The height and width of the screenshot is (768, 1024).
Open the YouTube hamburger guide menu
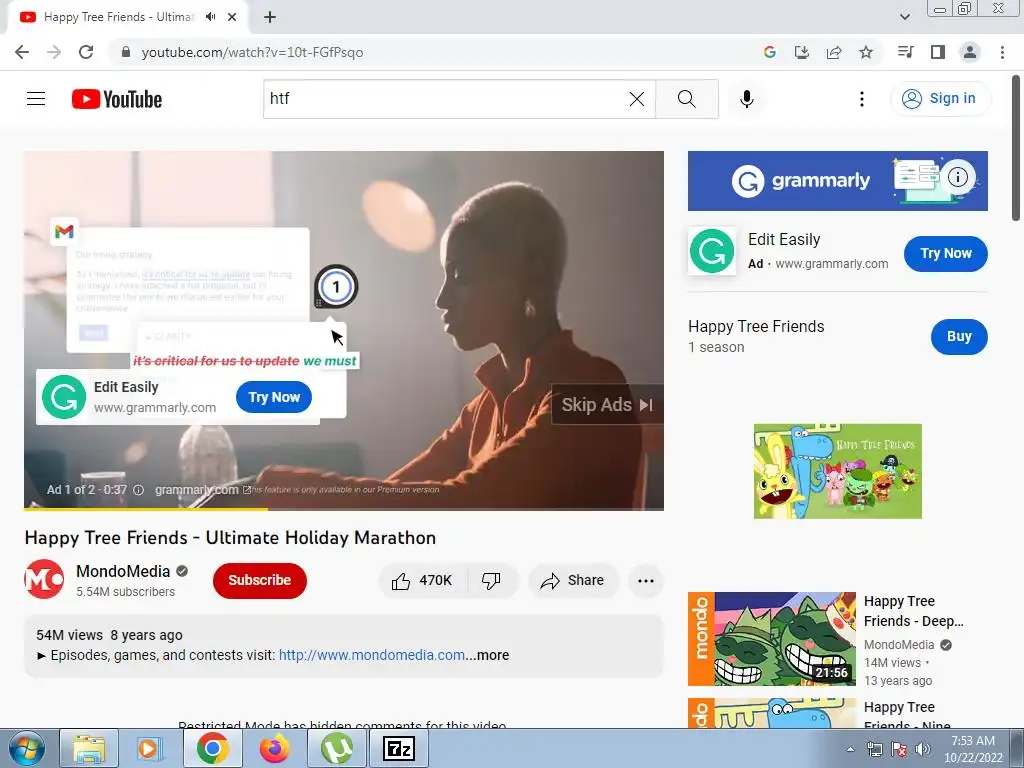(x=36, y=99)
